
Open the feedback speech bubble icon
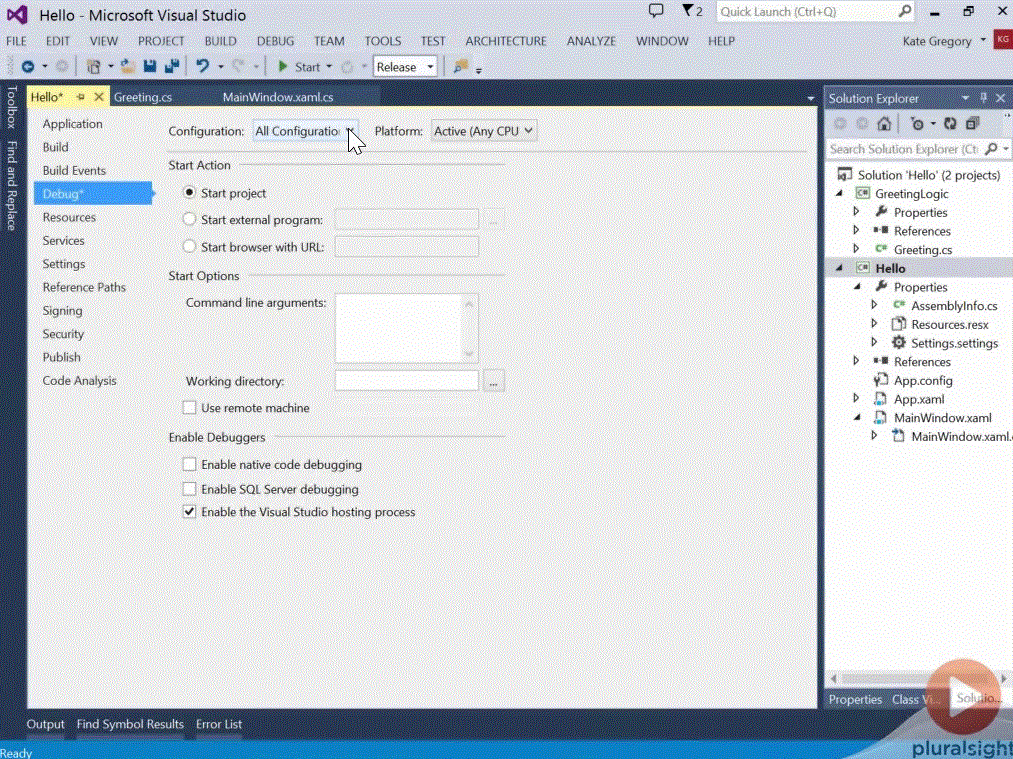tap(656, 11)
